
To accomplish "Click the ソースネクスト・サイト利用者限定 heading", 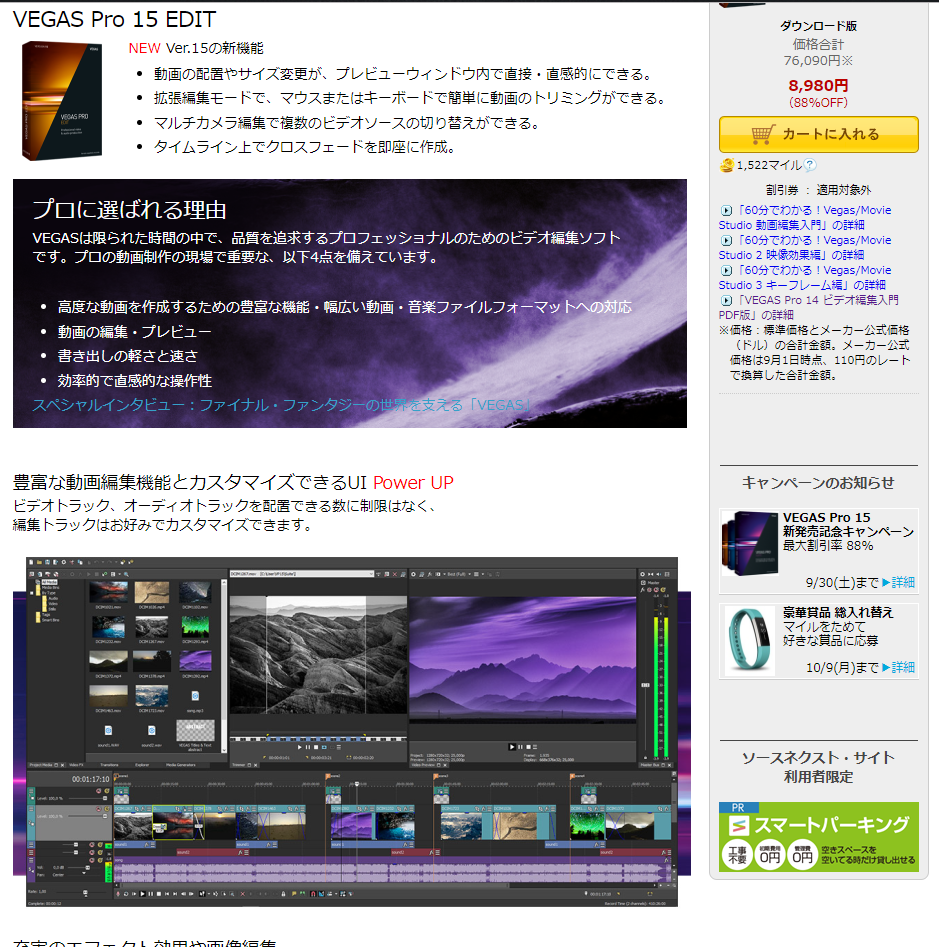I will coord(818,767).
